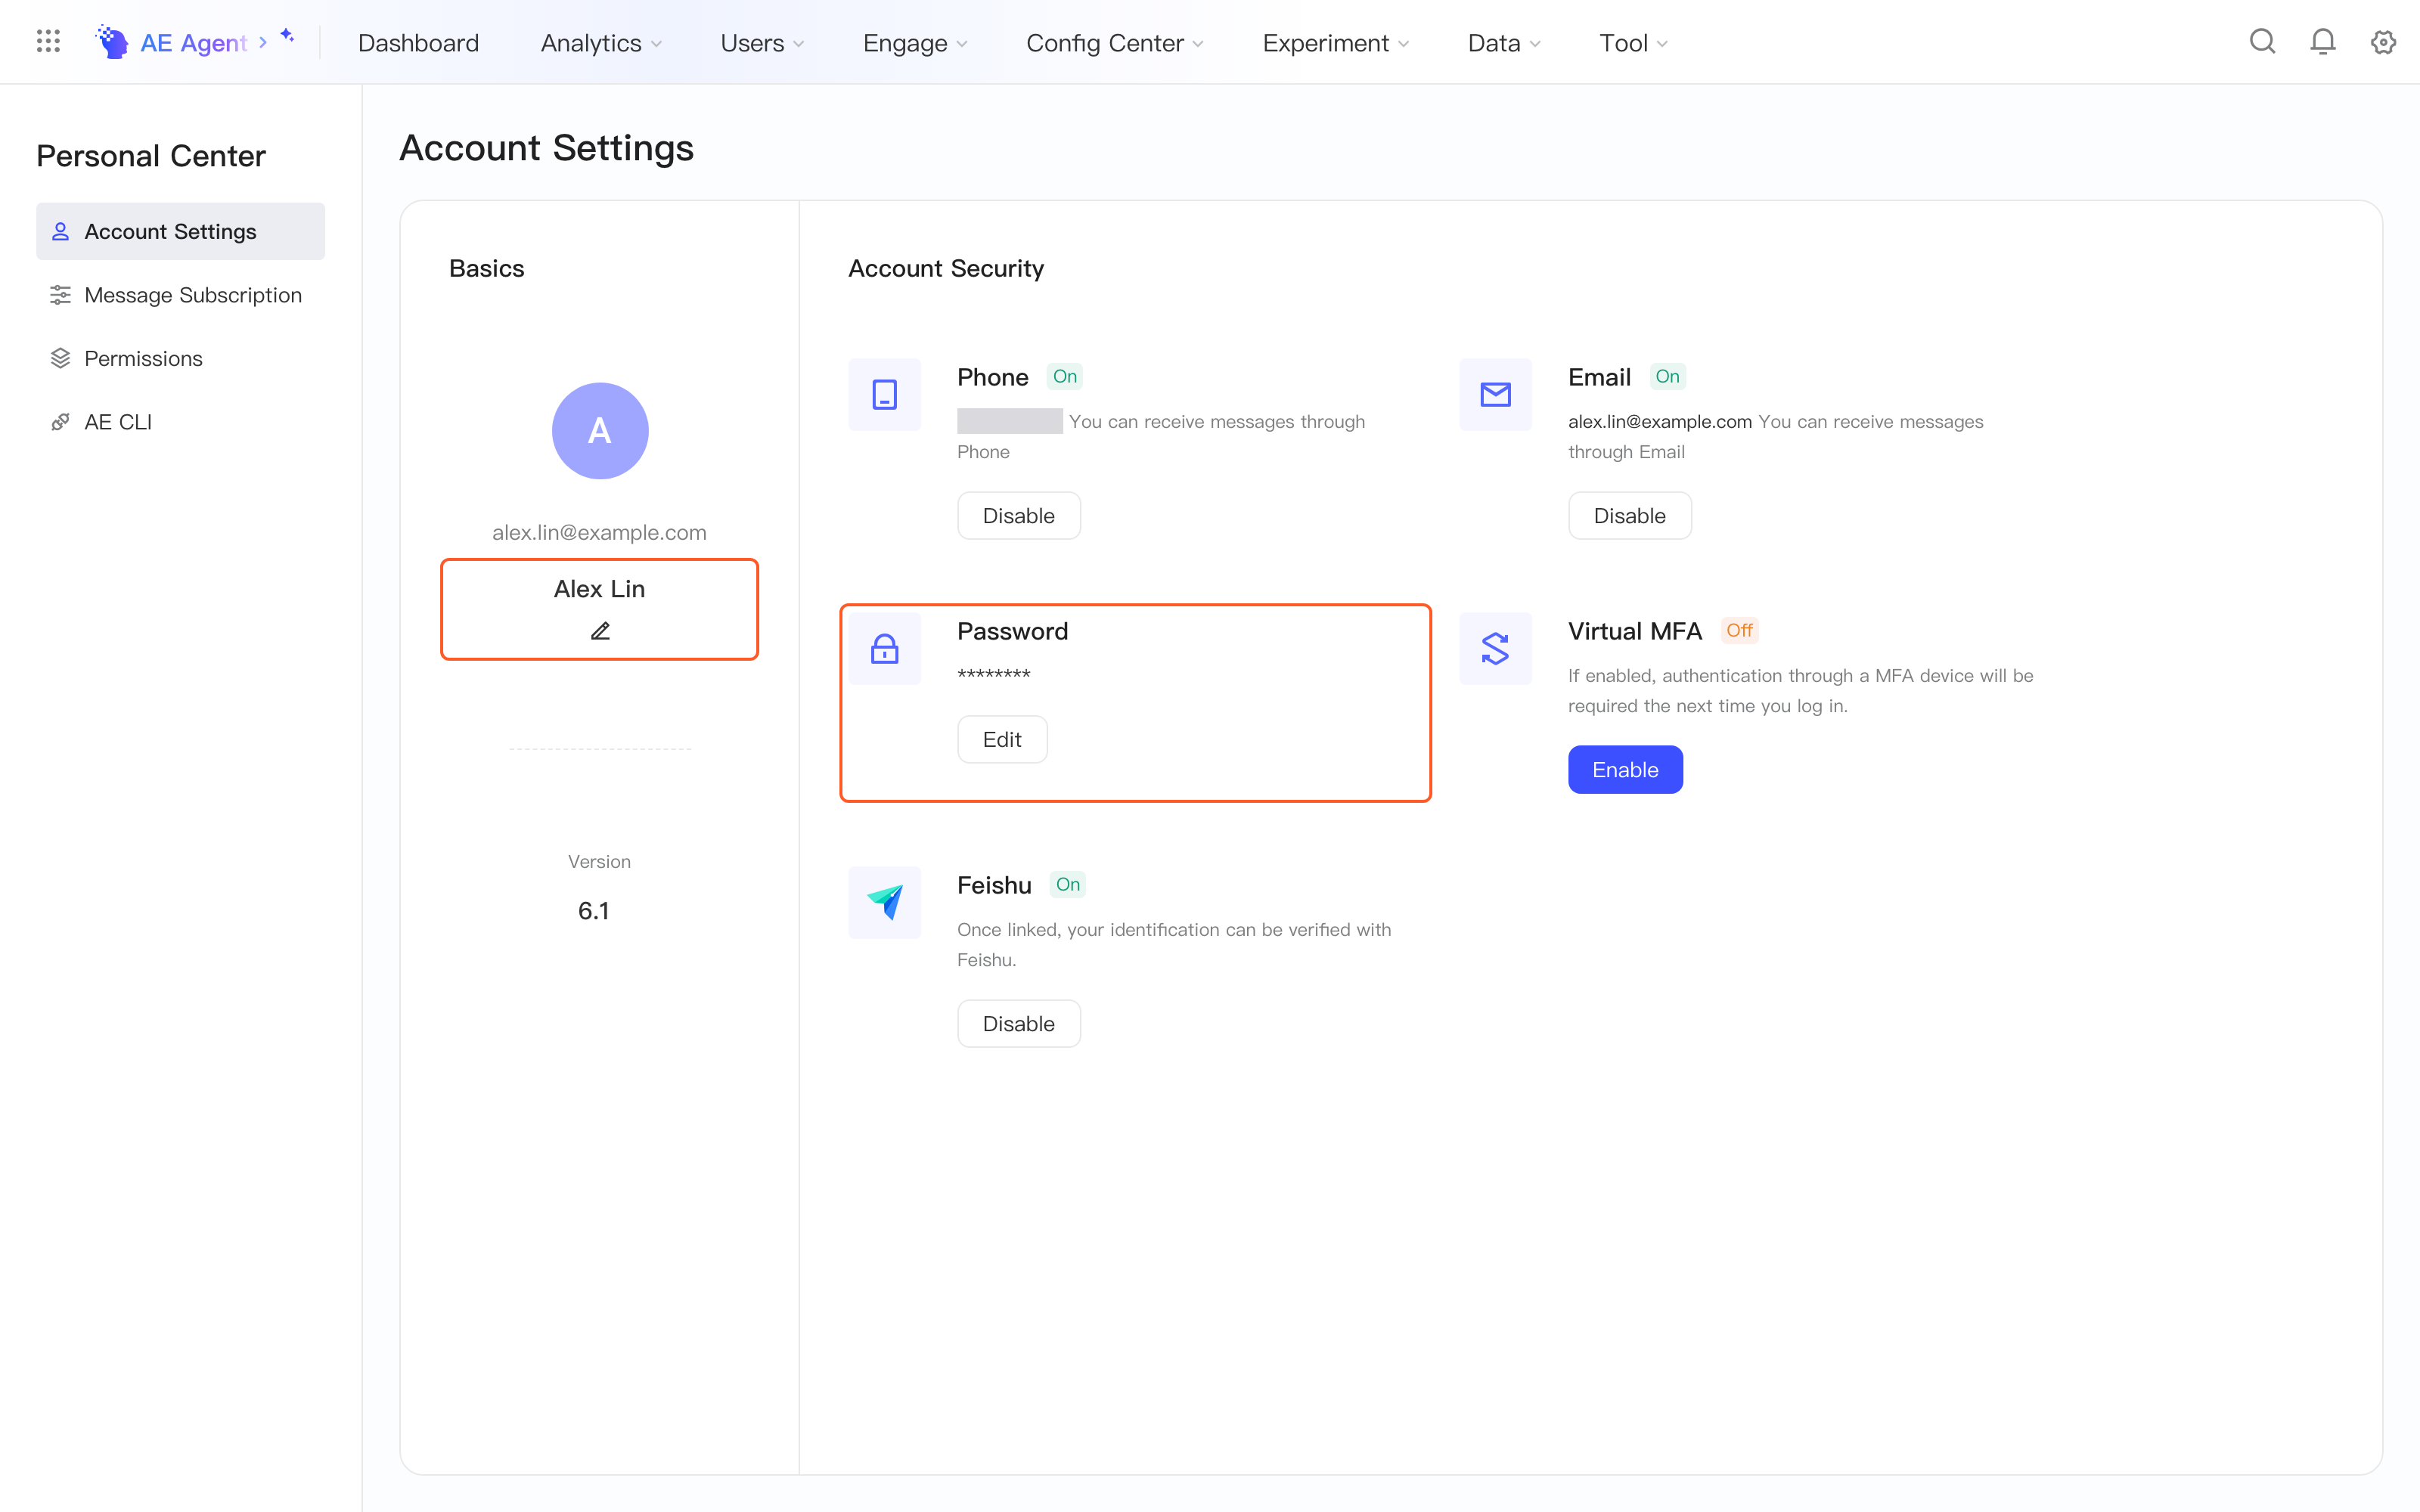2420x1512 pixels.
Task: Expand the Experiment dropdown menu
Action: (1336, 43)
